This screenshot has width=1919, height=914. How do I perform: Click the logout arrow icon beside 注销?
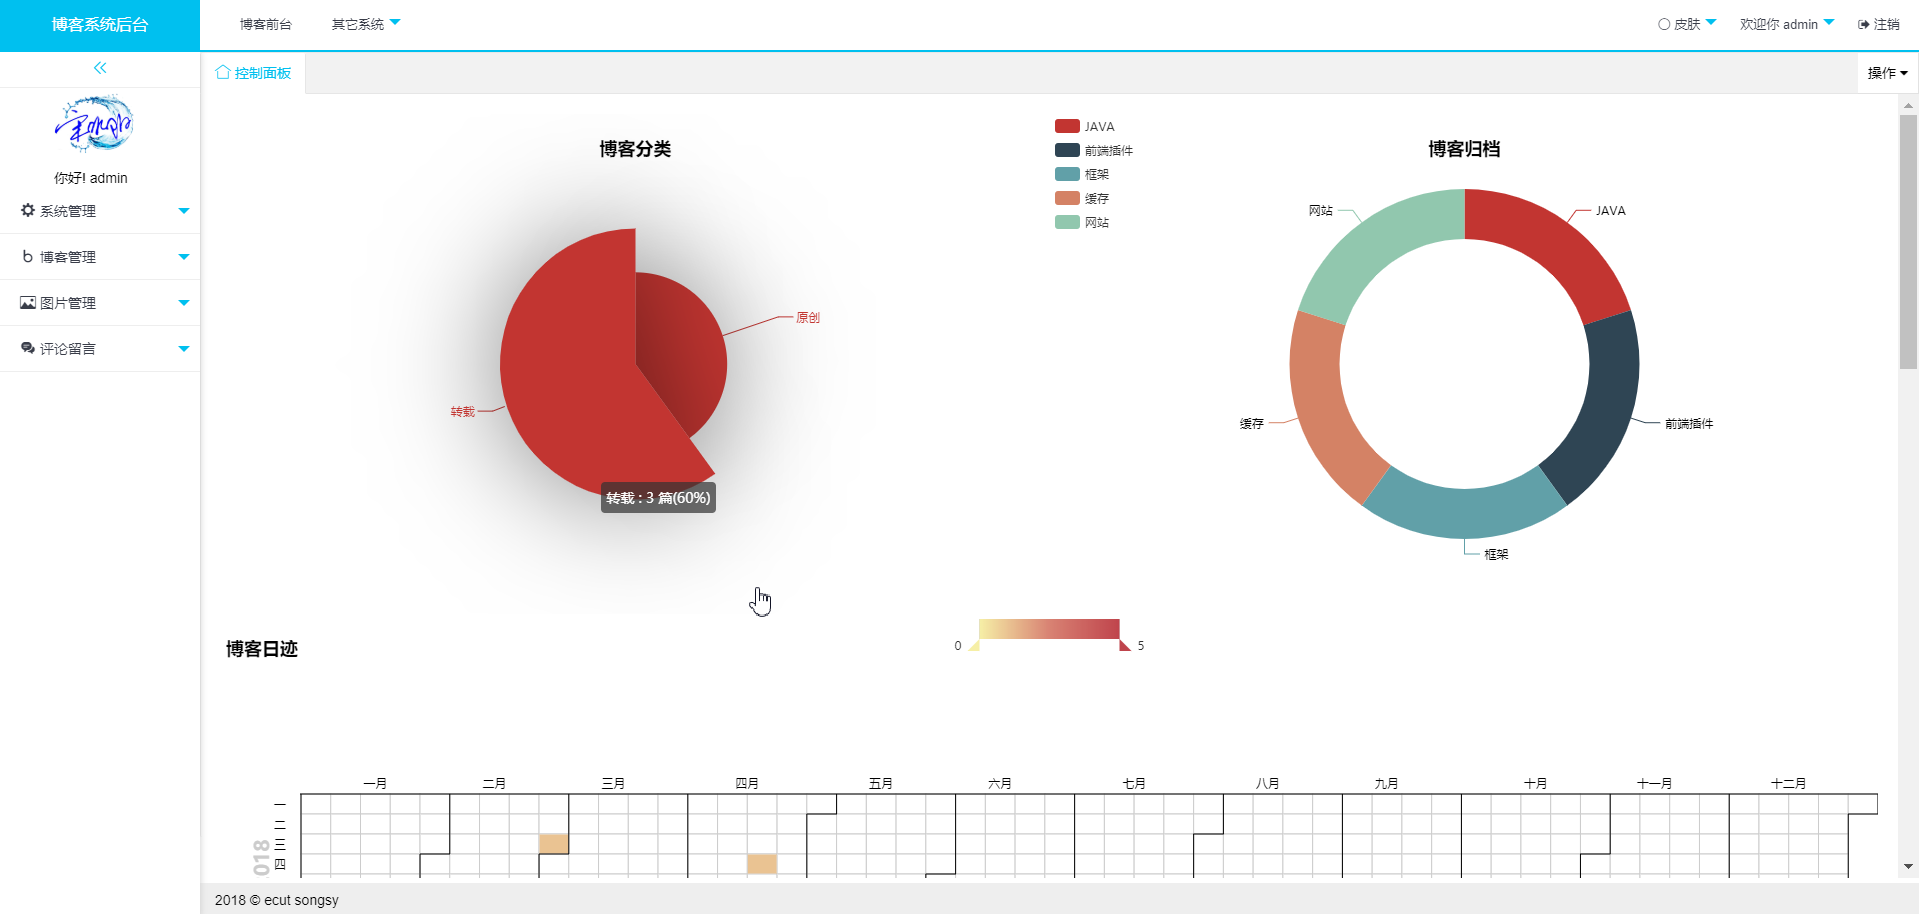click(1864, 24)
